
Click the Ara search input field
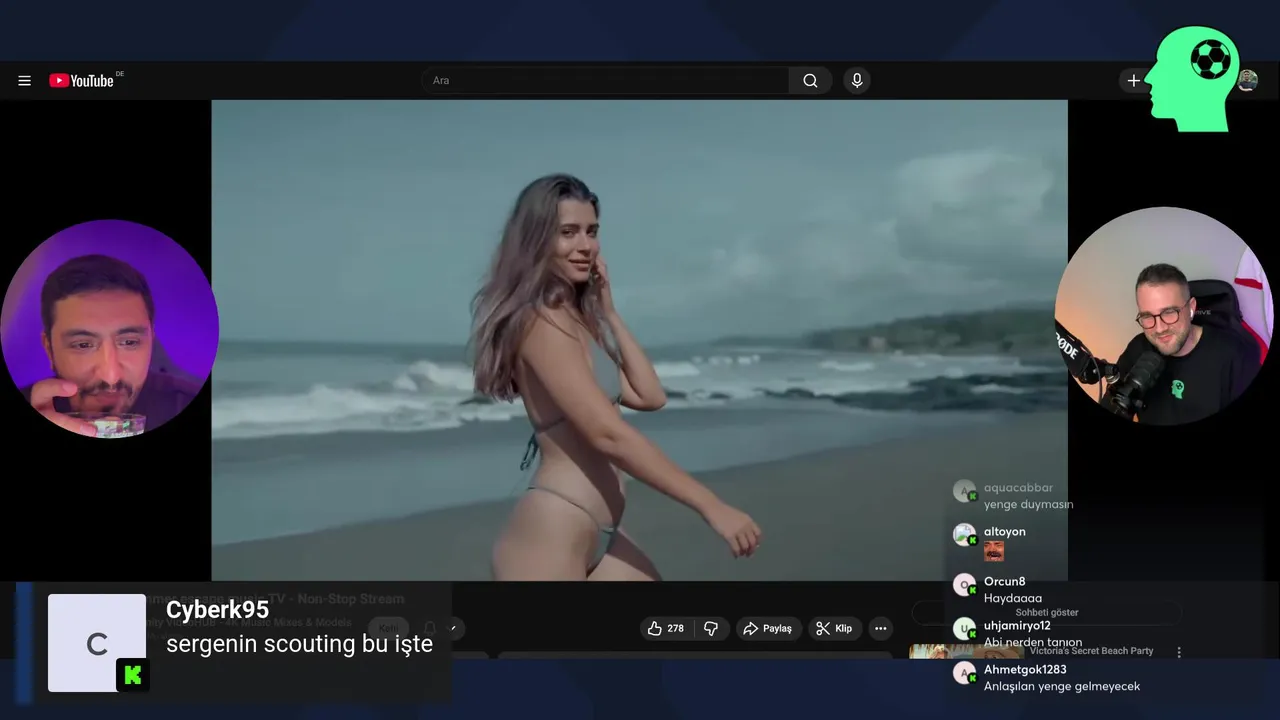click(605, 80)
